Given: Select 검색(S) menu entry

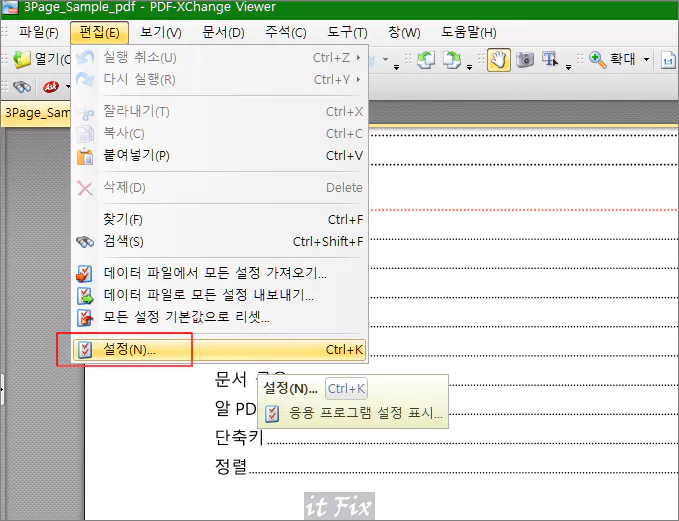Looking at the screenshot, I should [x=220, y=241].
